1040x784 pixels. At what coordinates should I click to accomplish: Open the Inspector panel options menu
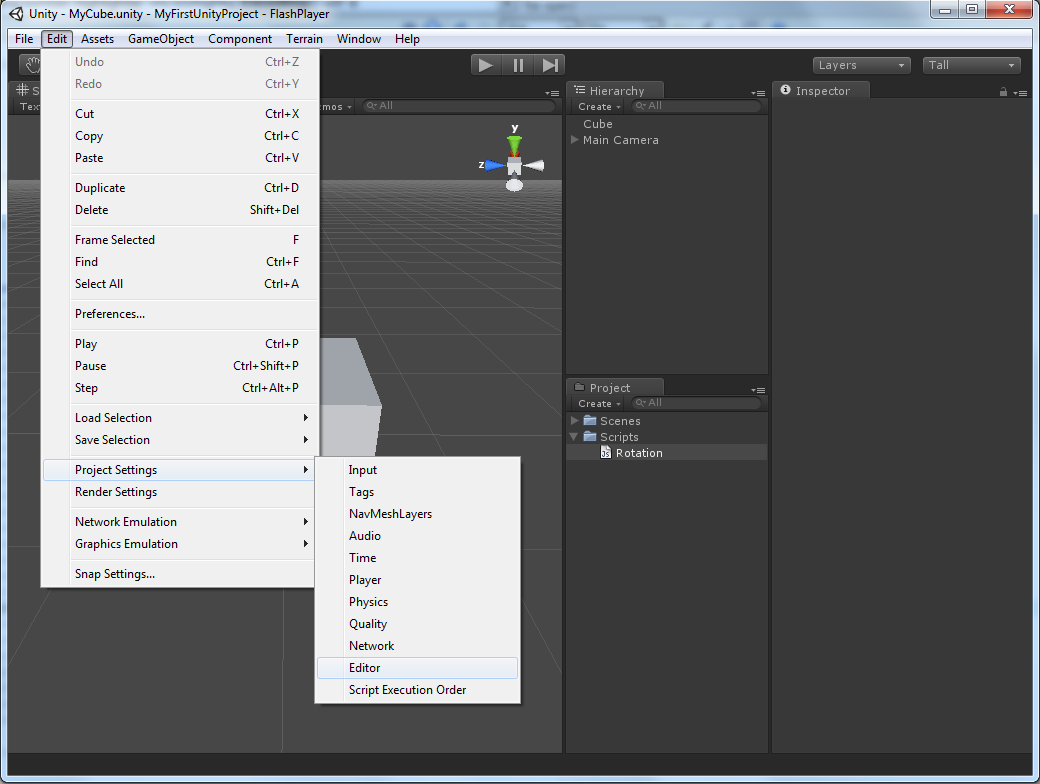[x=1021, y=93]
